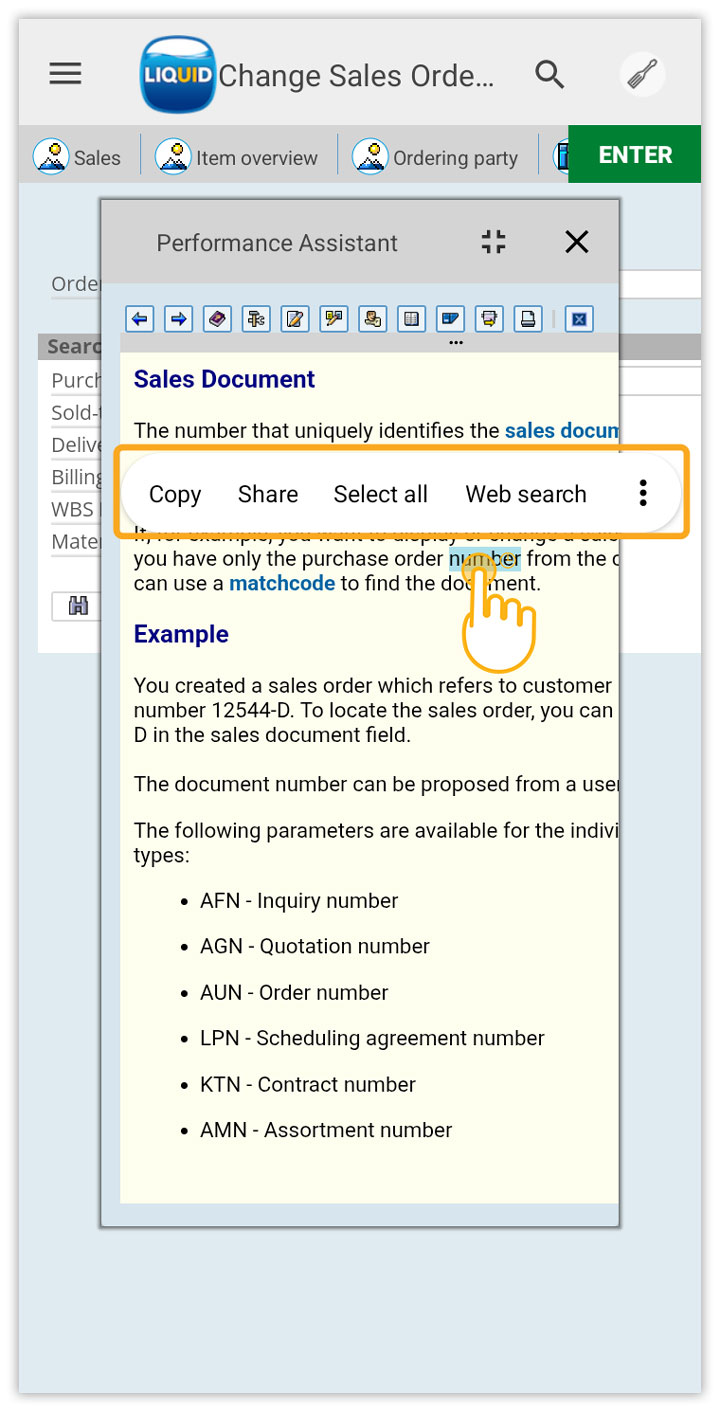Follow the 'sales docum' hyperlink
Viewport: 720px width, 1412px height.
point(562,431)
